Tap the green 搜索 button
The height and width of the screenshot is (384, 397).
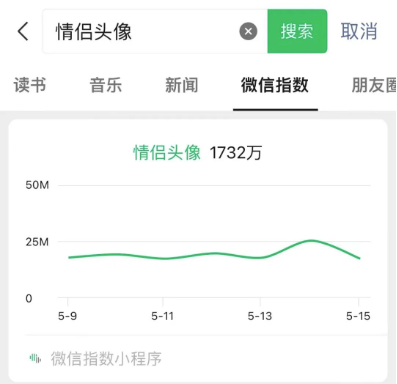(x=297, y=31)
